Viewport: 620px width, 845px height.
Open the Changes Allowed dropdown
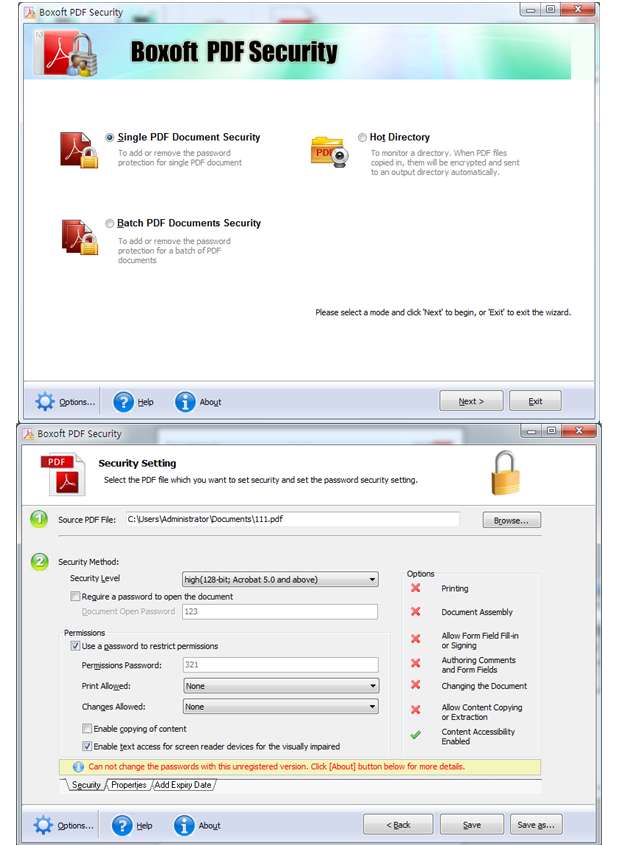coord(281,707)
